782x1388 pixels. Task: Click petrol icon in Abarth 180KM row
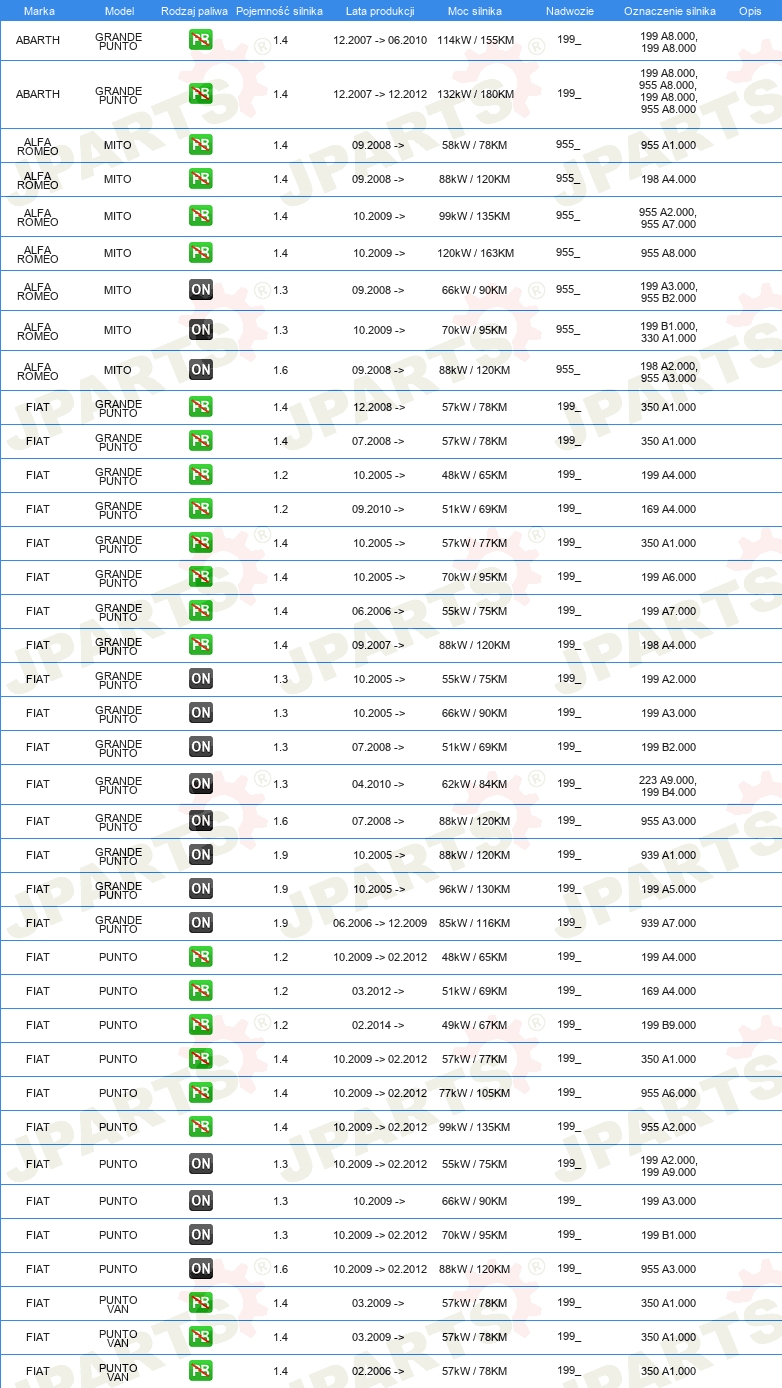[201, 94]
